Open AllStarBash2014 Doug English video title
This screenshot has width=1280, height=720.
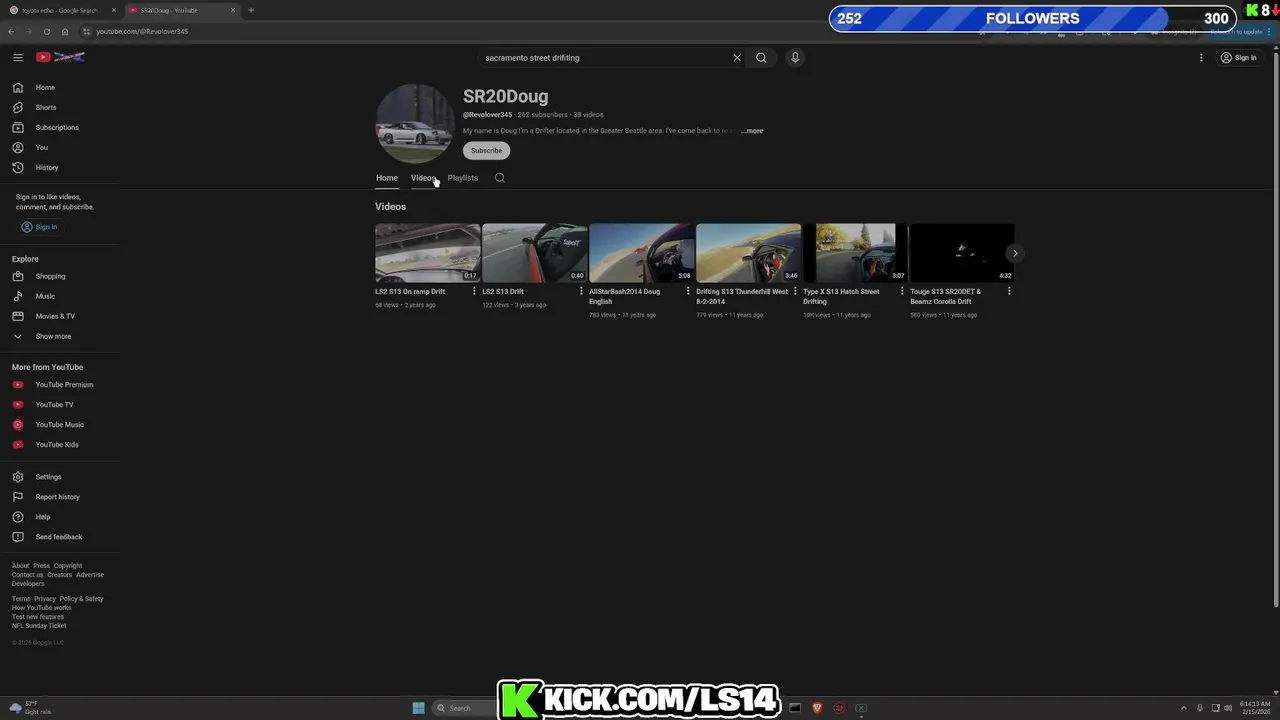coord(625,296)
